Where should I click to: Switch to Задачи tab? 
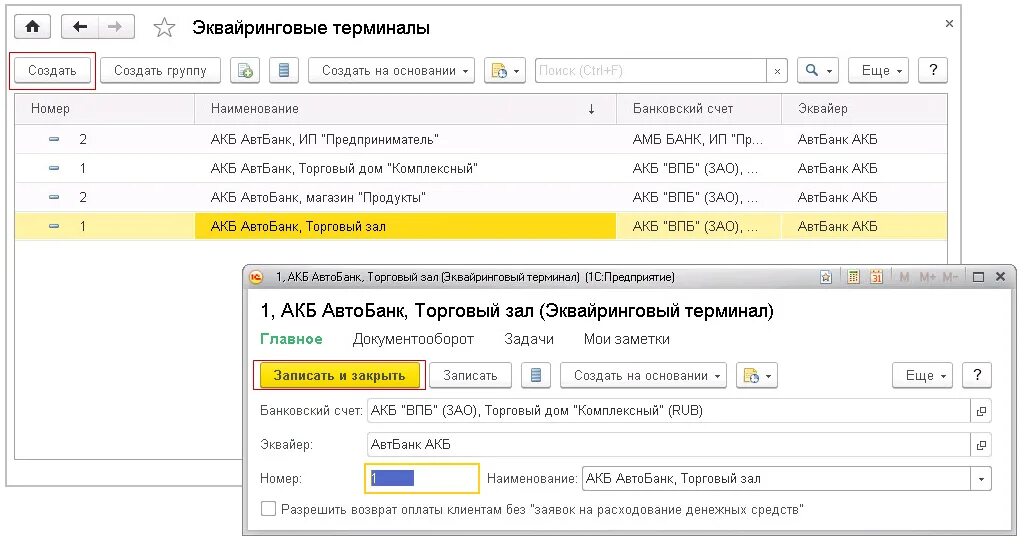click(529, 339)
